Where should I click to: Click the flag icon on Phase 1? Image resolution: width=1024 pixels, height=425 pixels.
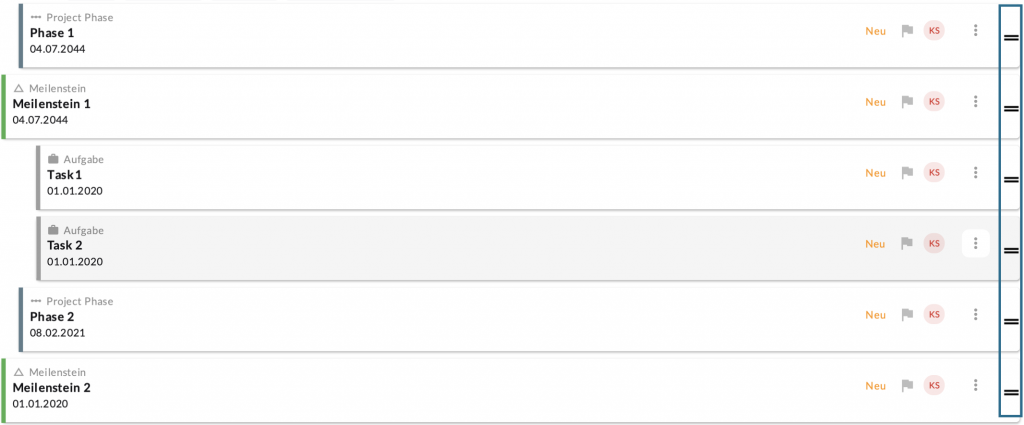907,31
